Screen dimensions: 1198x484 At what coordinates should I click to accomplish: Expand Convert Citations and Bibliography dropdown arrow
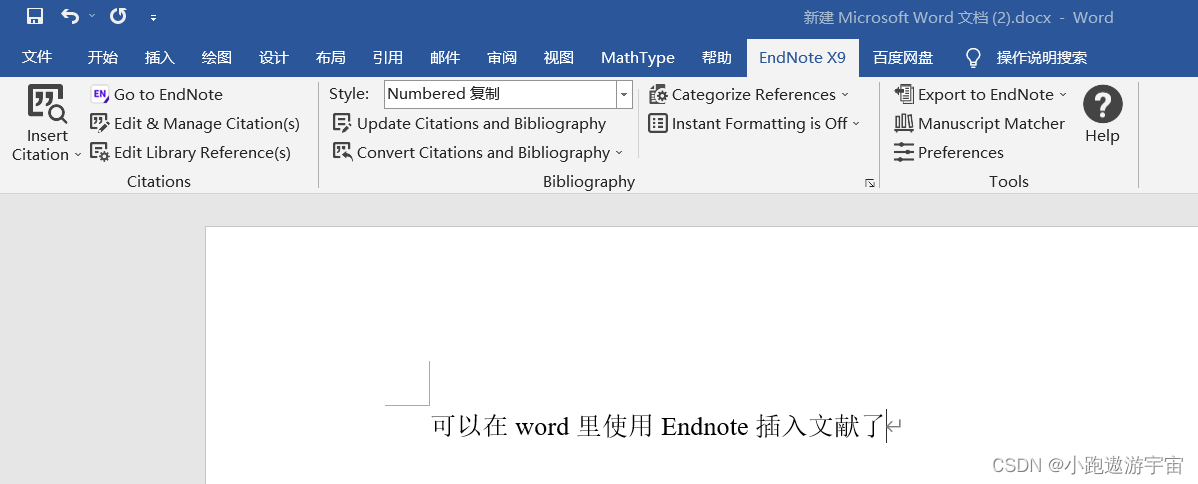(x=618, y=153)
